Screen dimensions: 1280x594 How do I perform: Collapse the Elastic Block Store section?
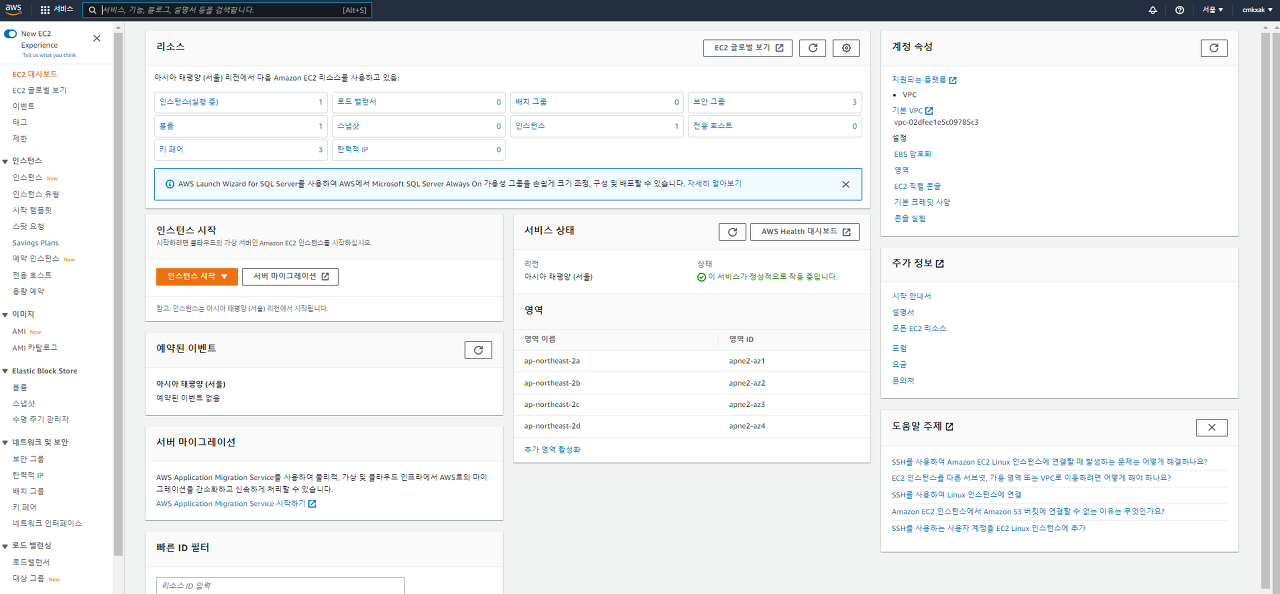pos(6,371)
